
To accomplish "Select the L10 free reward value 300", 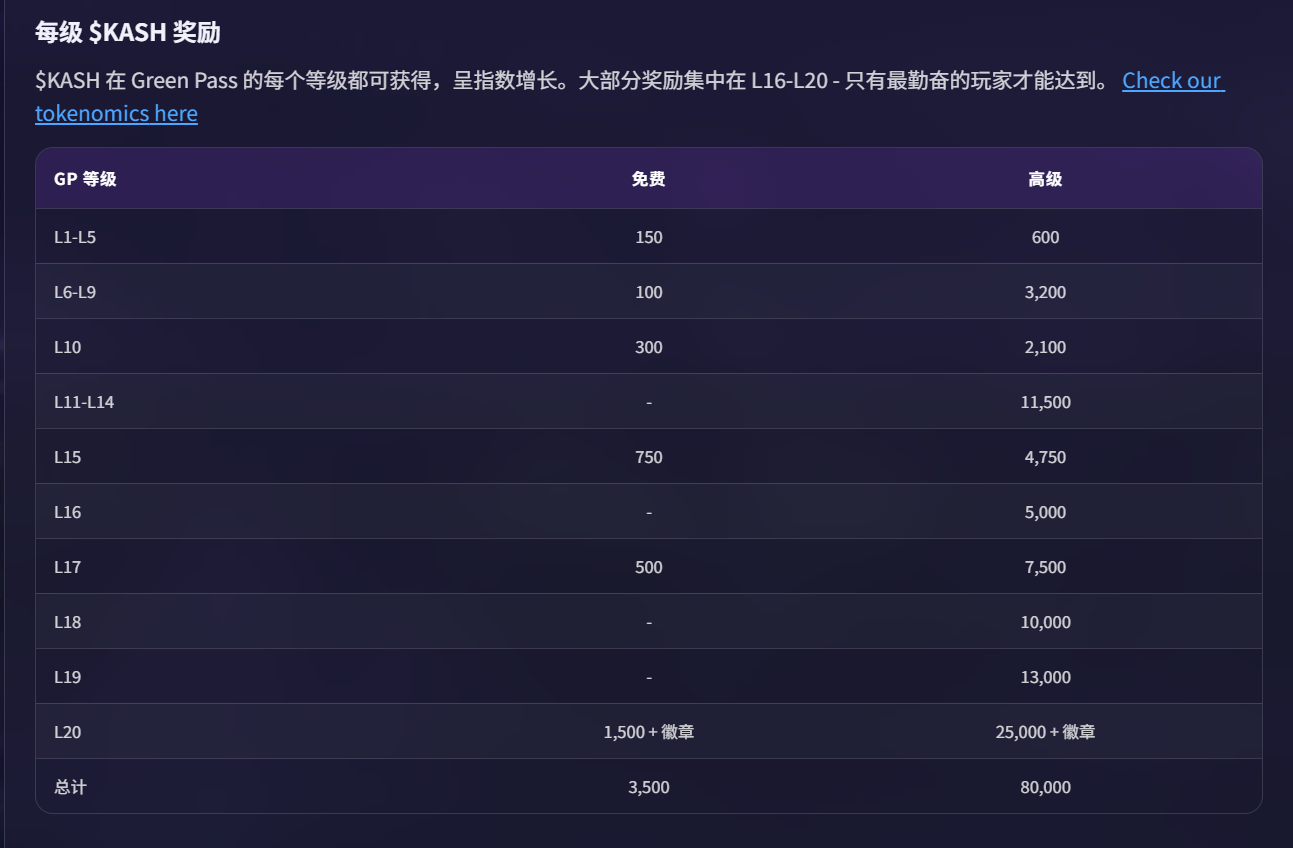I will [648, 347].
